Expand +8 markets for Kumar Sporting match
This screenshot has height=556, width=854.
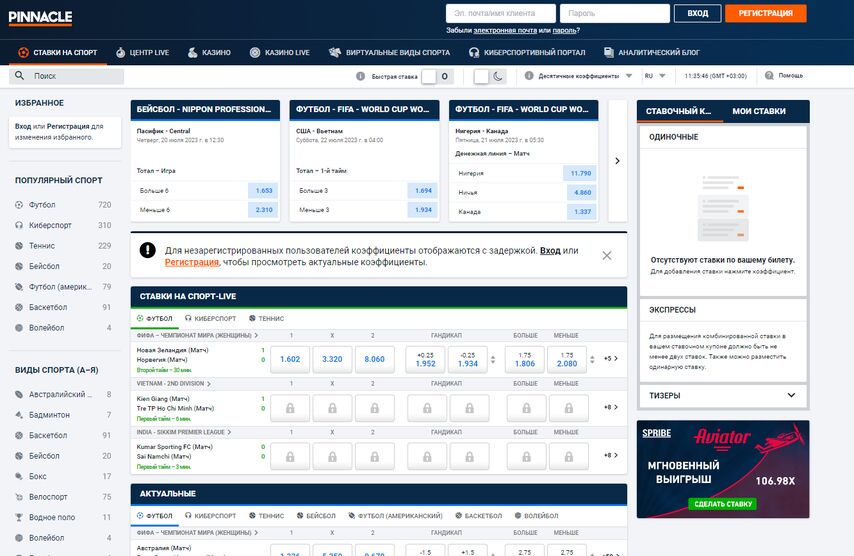[611, 455]
